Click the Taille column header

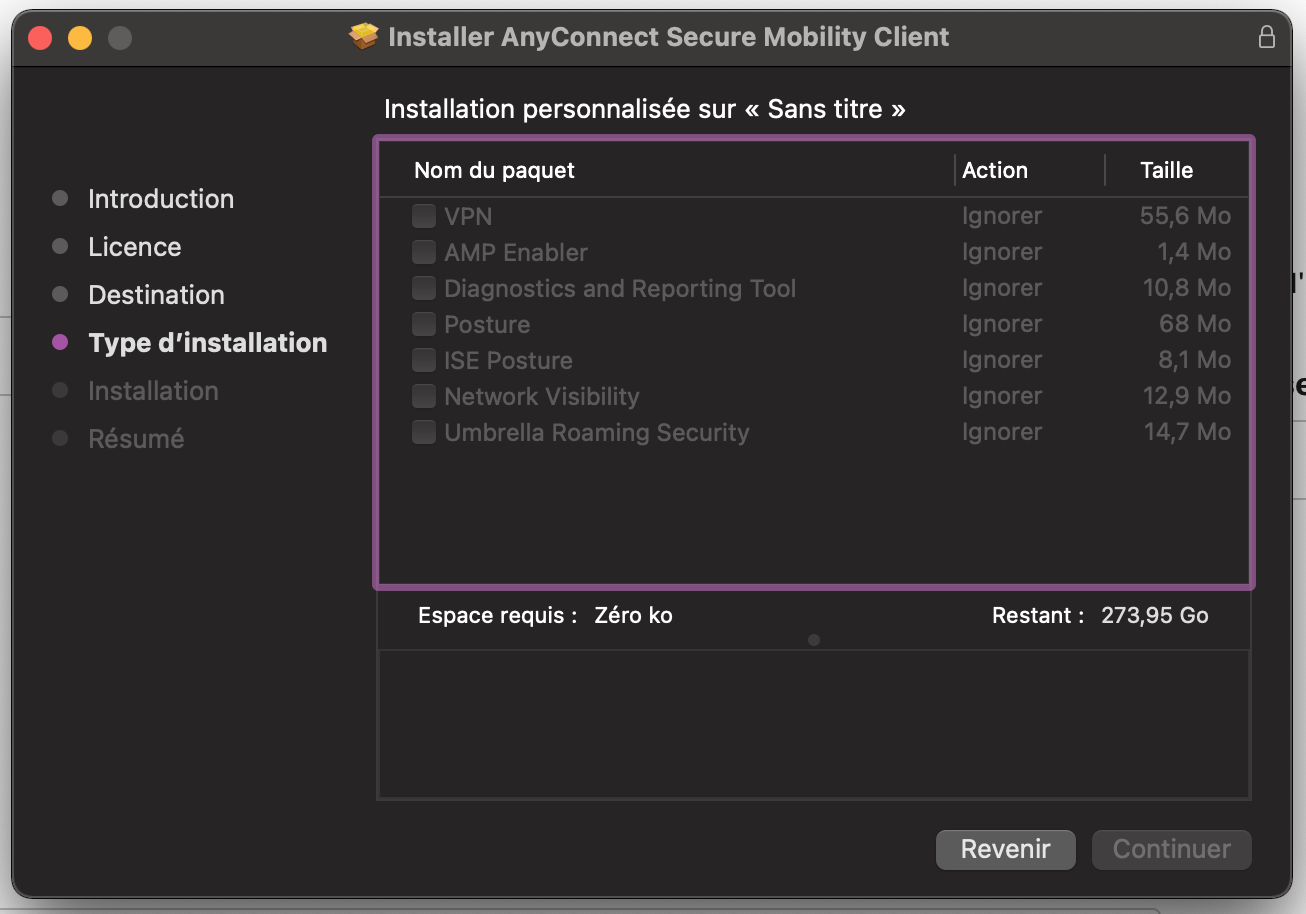tap(1166, 170)
